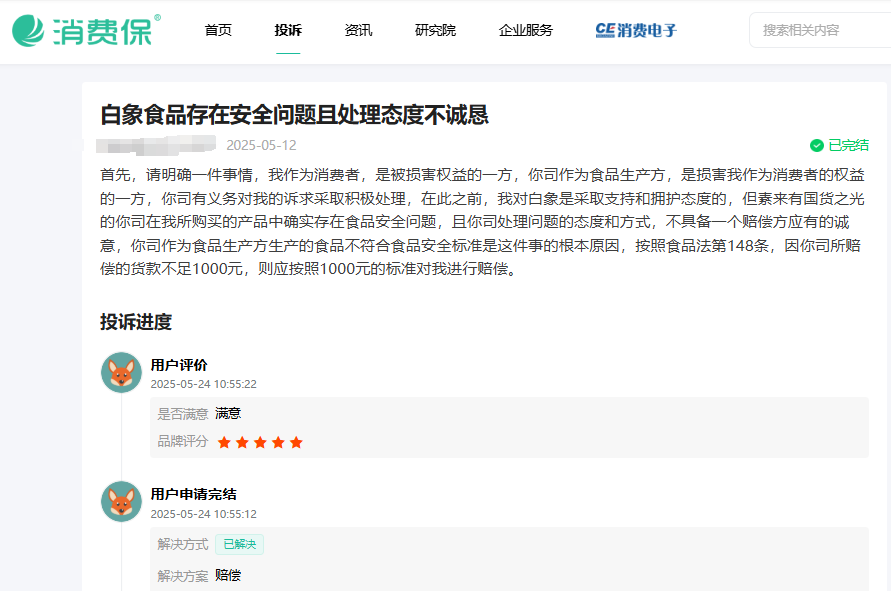Click the 赔偿 solution value
891x591 pixels.
tap(228, 576)
